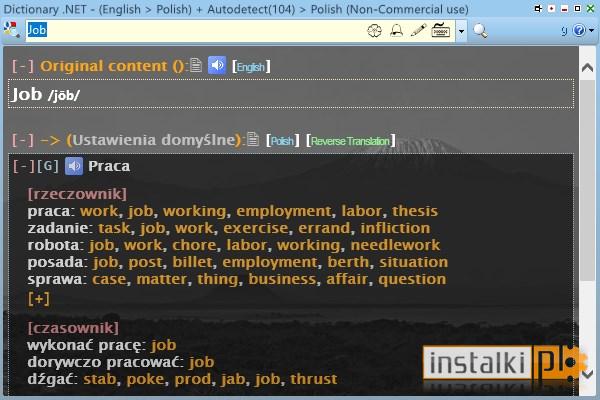
Task: Click 'question' in the sprawa row
Action: 412,279
